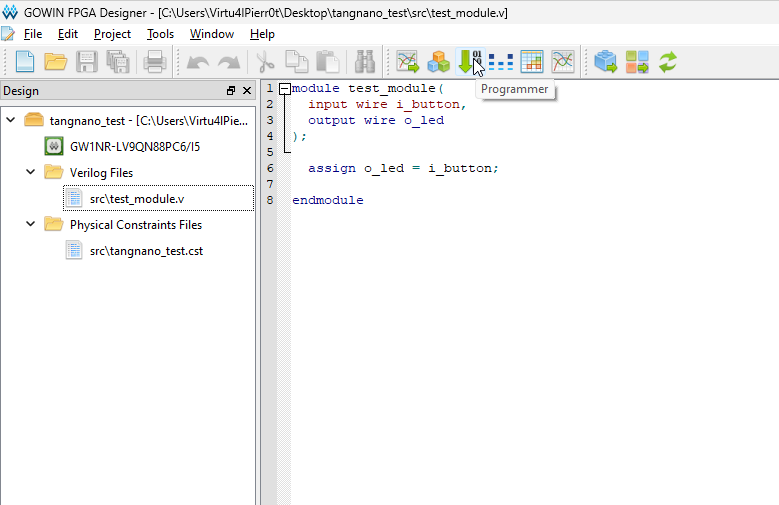Cut selection using the scissors icon

point(266,62)
